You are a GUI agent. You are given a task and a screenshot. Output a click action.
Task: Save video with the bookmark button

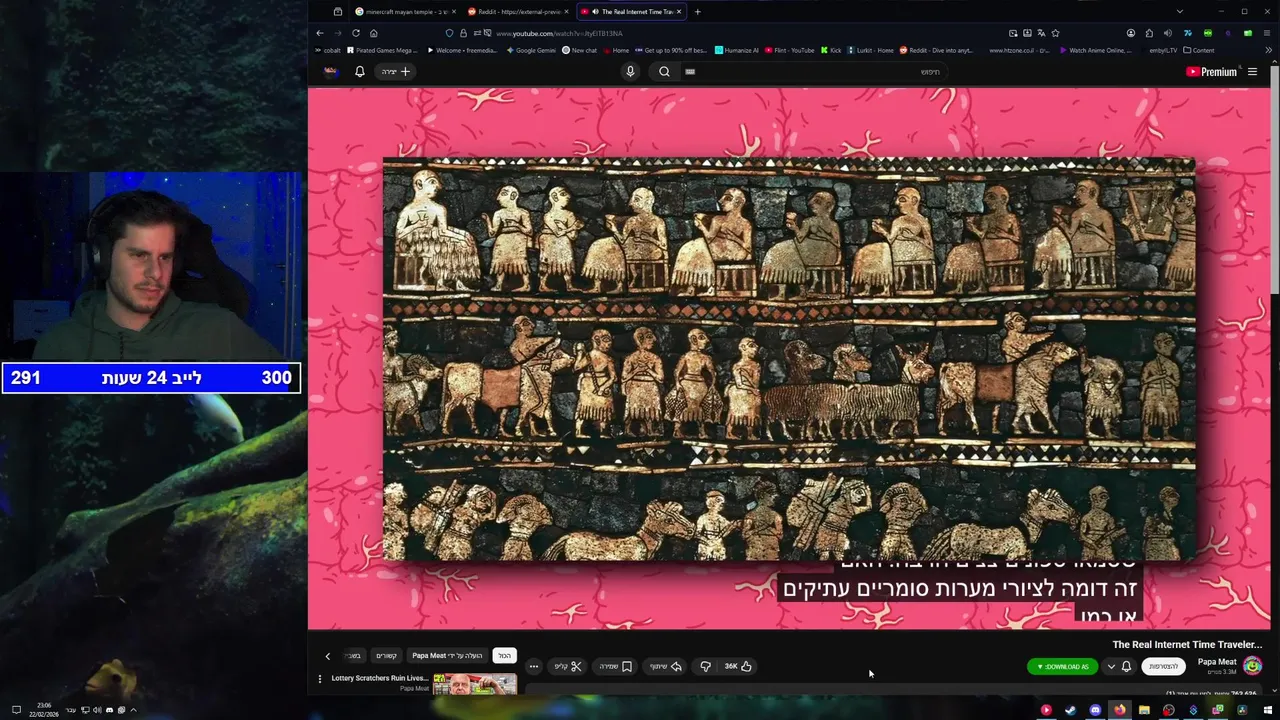616,666
